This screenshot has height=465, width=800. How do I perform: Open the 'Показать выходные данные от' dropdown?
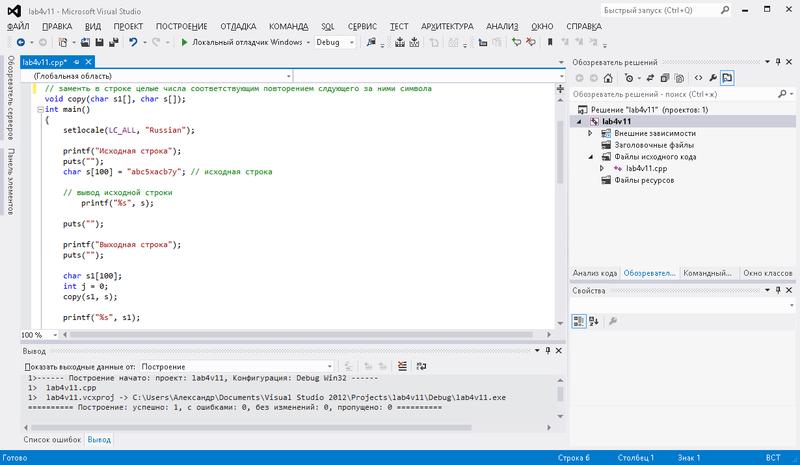click(x=236, y=367)
